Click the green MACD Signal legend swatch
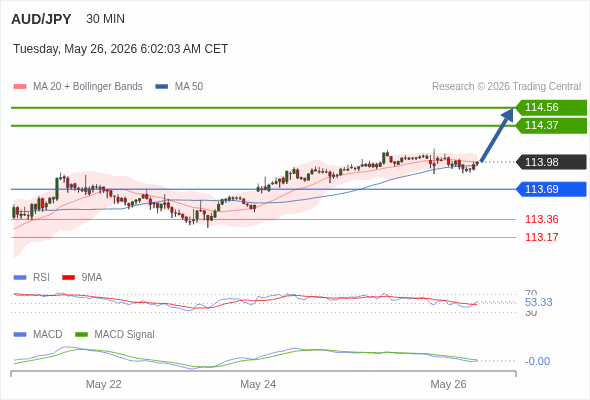 tap(81, 335)
